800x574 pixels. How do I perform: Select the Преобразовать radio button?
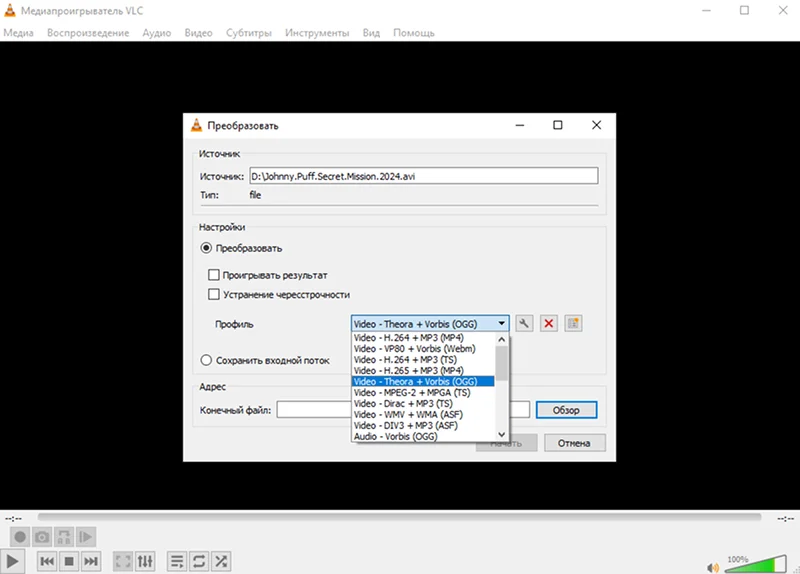click(x=206, y=248)
